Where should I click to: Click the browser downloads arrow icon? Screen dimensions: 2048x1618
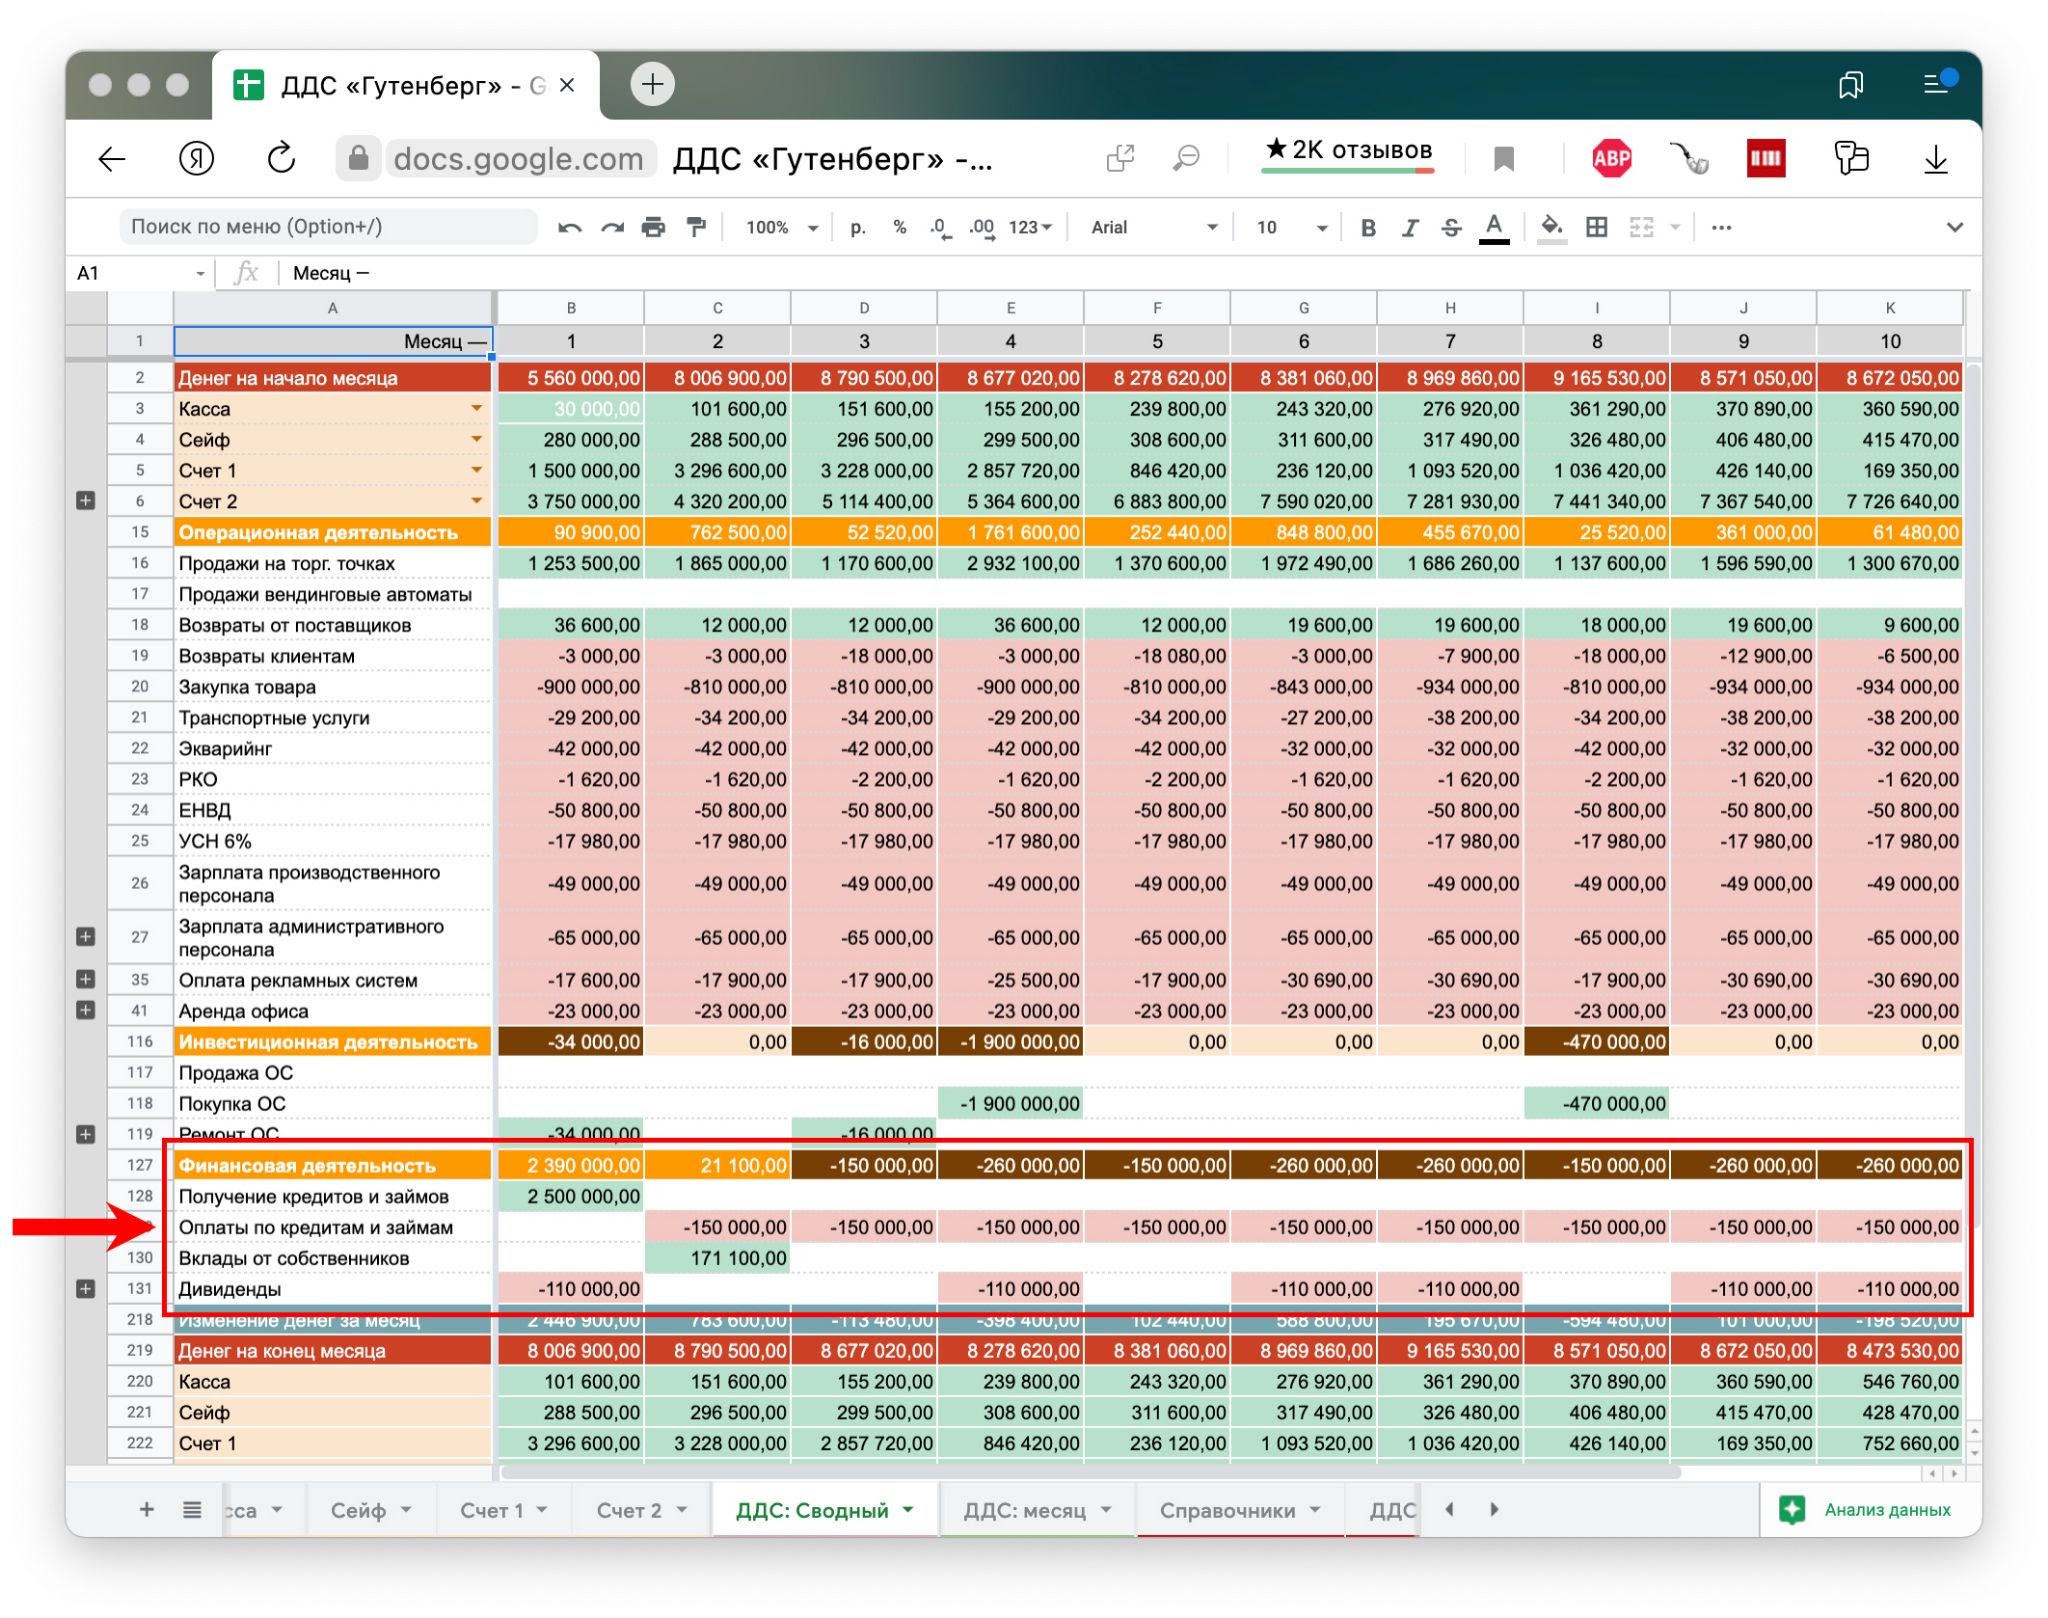(x=1935, y=159)
